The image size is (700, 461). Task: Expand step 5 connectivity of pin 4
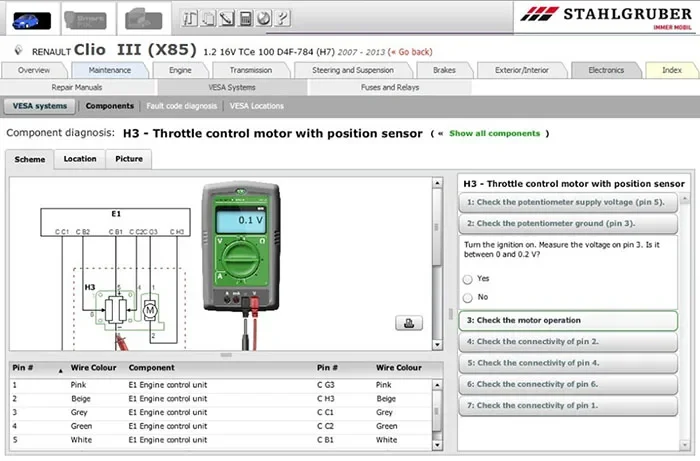568,363
